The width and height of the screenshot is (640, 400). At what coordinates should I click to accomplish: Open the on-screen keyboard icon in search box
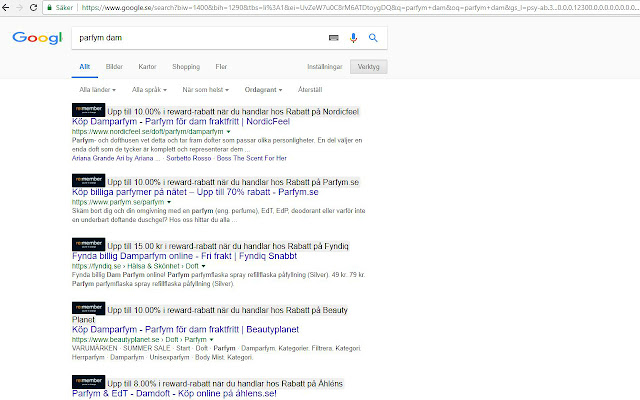(x=333, y=38)
